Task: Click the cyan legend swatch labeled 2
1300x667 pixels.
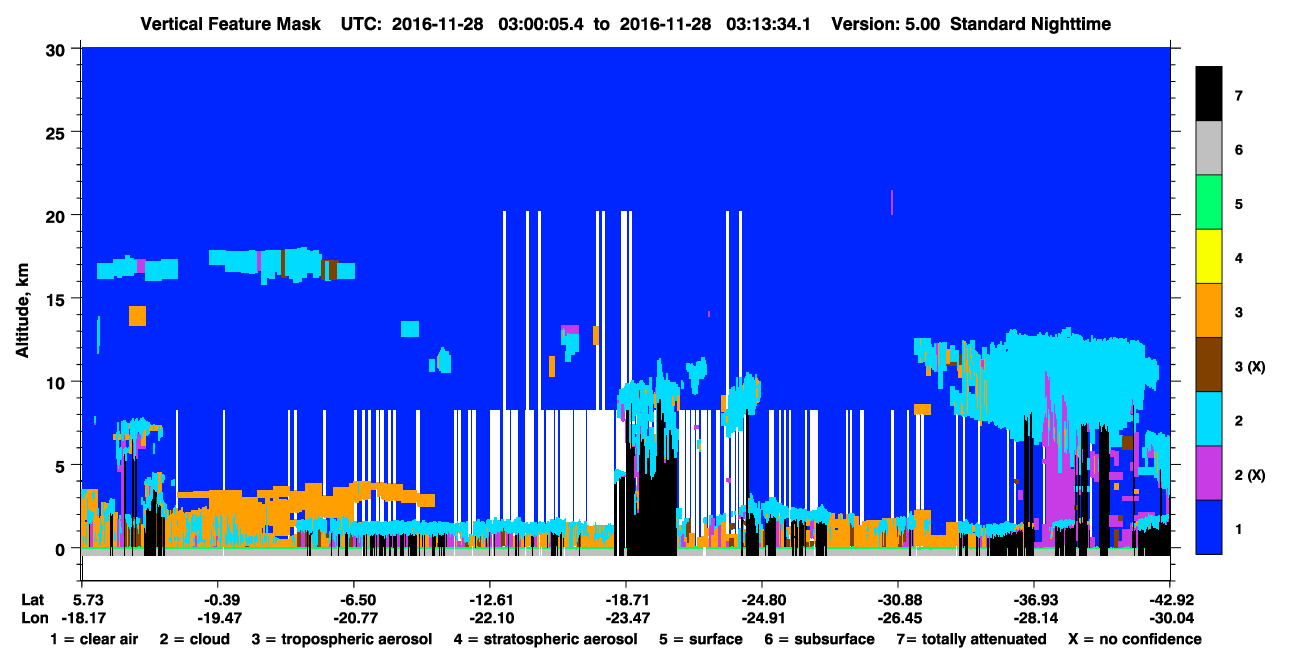Action: tap(1209, 419)
